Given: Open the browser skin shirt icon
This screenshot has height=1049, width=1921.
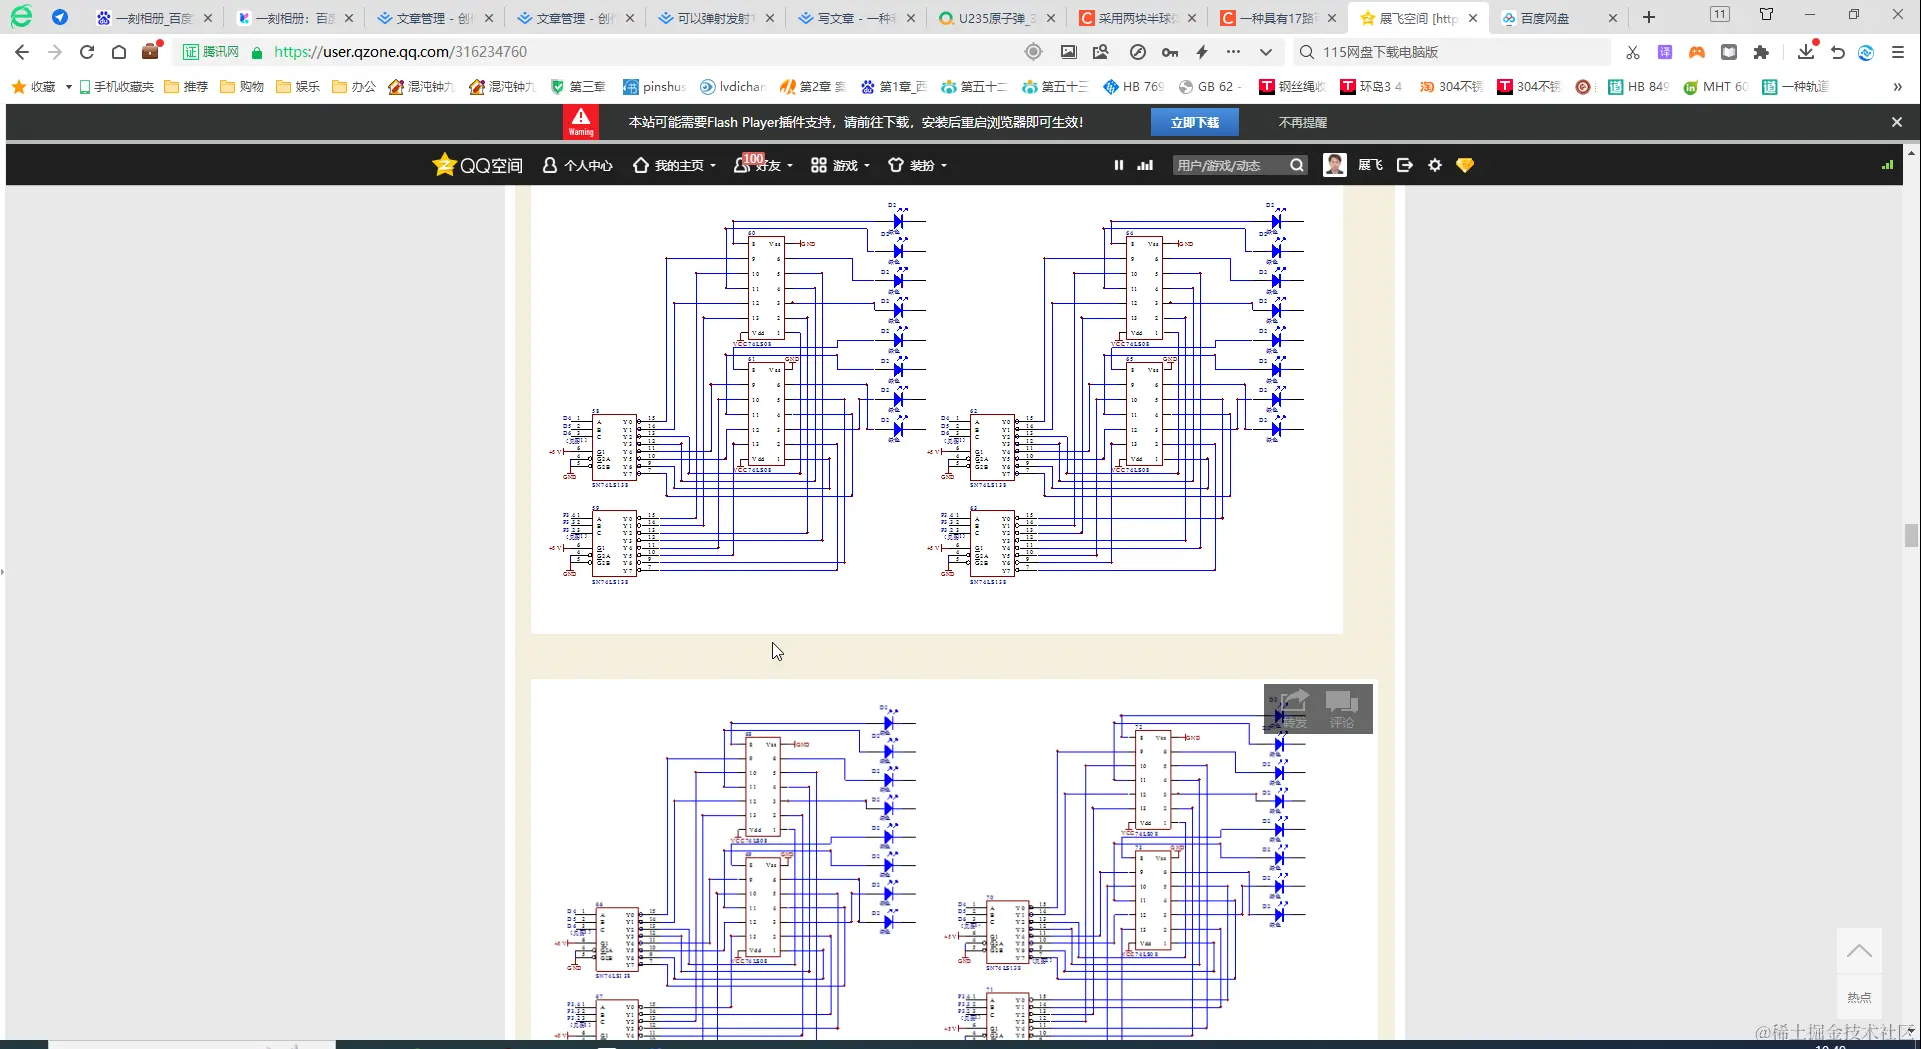Looking at the screenshot, I should click(1767, 14).
